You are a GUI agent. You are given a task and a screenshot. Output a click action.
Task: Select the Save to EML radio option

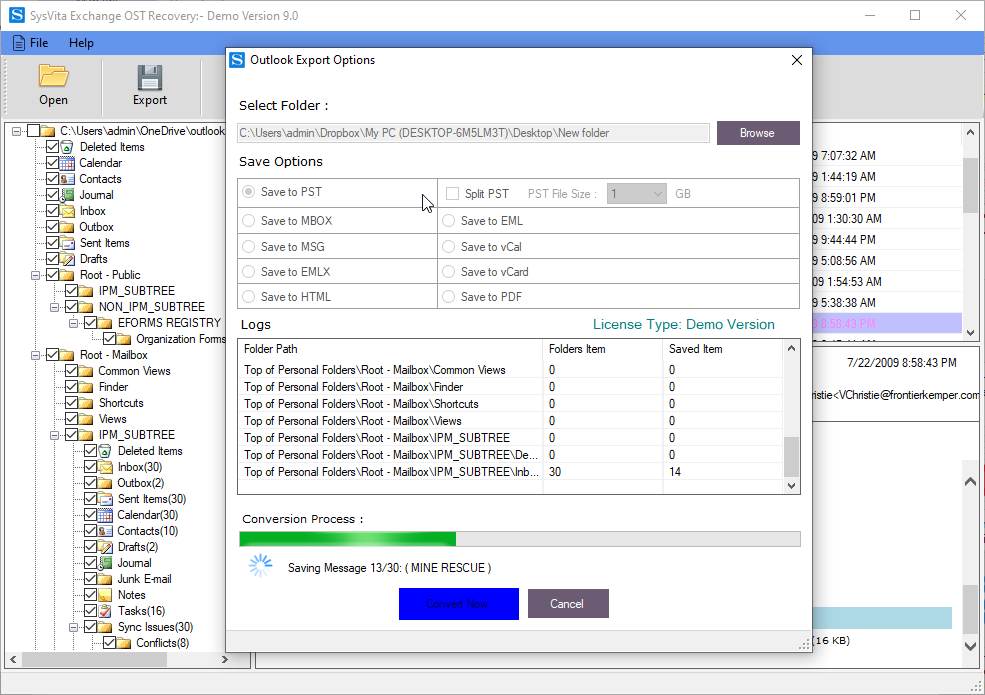449,221
